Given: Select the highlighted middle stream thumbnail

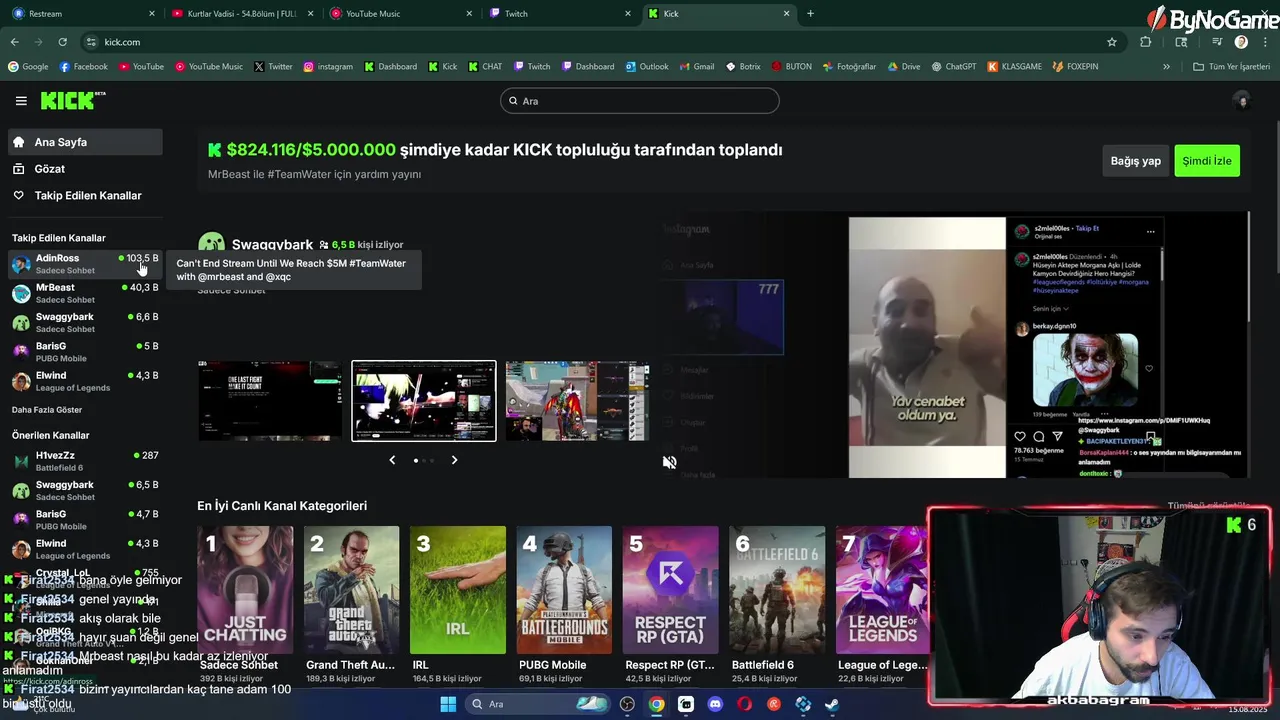Looking at the screenshot, I should tap(424, 401).
